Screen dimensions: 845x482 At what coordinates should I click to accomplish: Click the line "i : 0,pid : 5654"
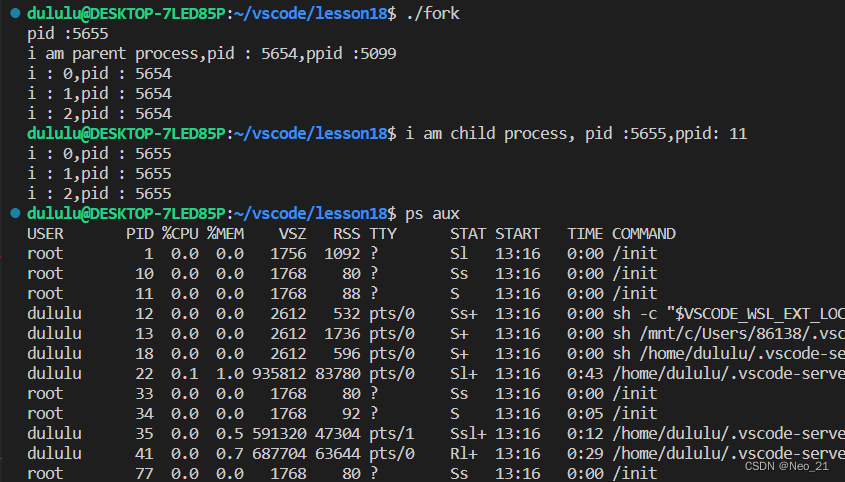pyautogui.click(x=99, y=74)
